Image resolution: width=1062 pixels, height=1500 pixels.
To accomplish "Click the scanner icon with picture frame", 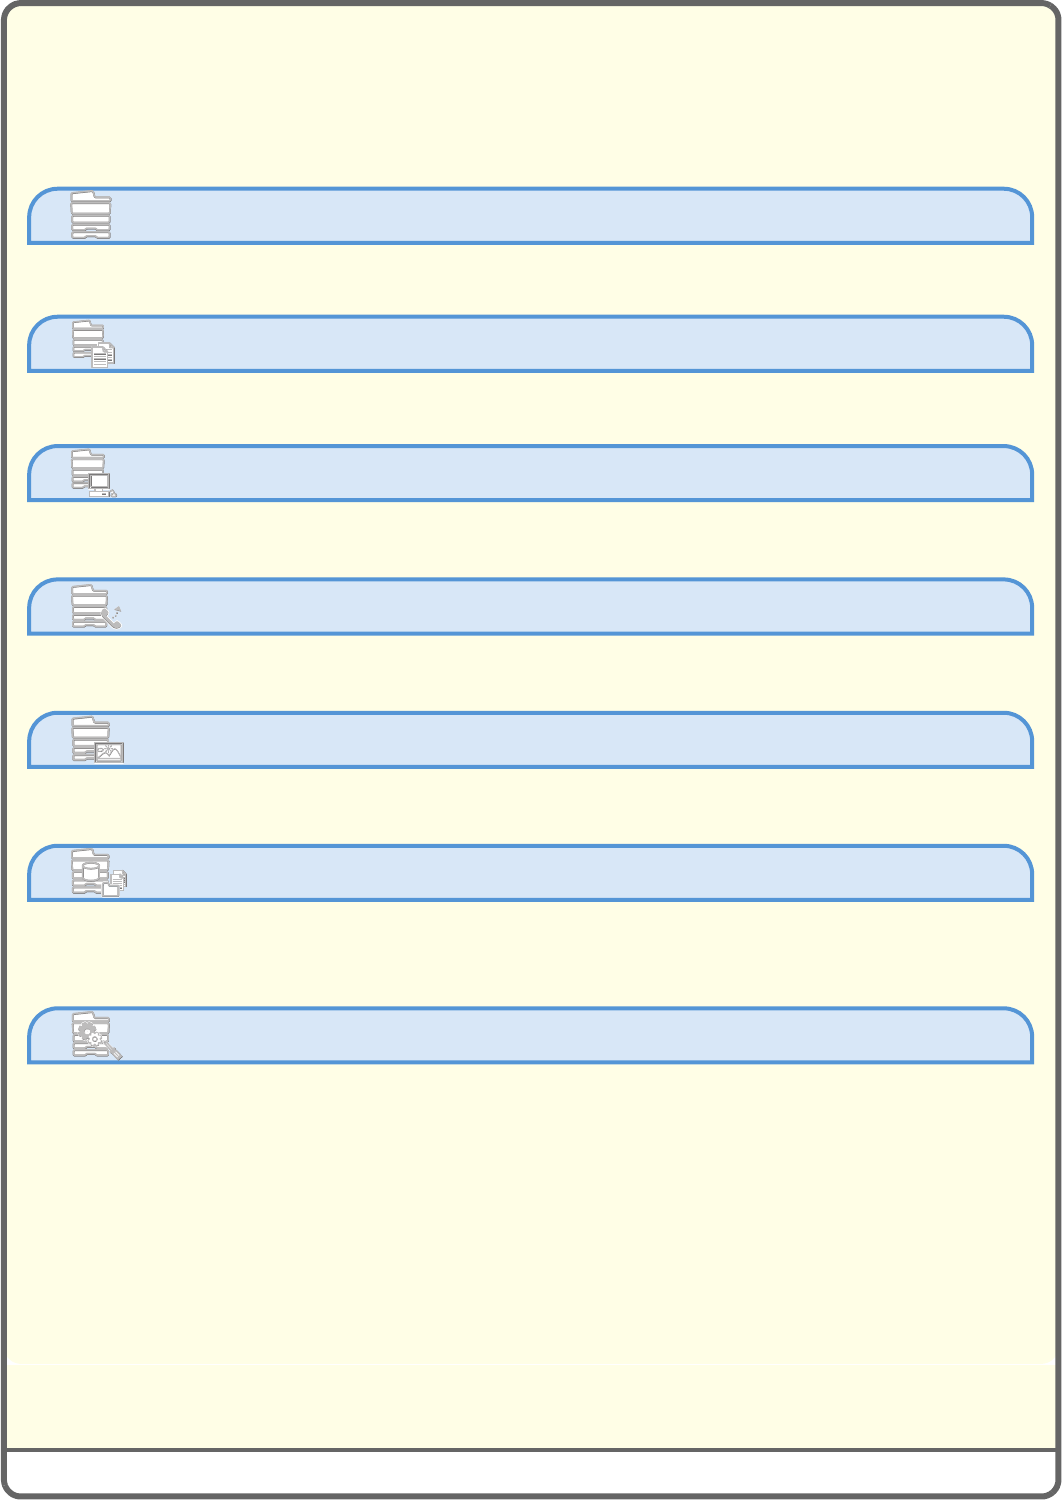I will pos(97,741).
